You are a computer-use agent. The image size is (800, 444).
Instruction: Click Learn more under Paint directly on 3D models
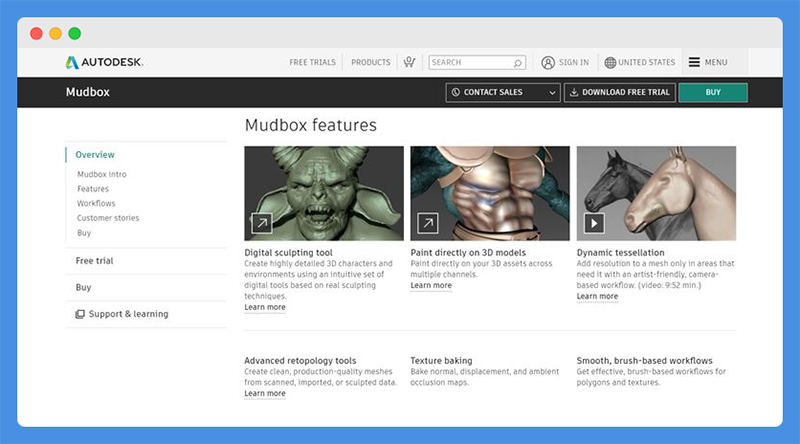click(x=431, y=285)
